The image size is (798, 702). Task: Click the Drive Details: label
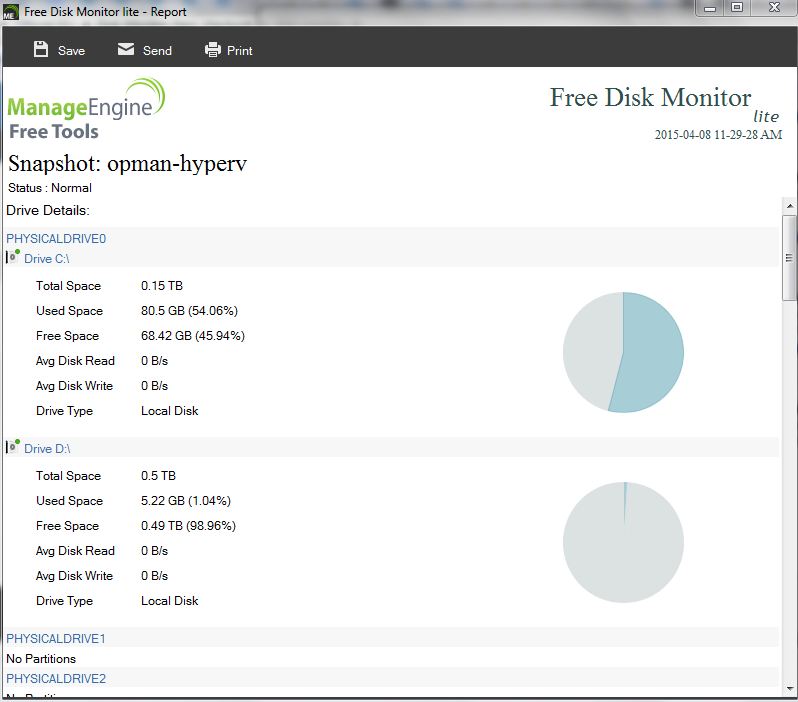tap(48, 210)
